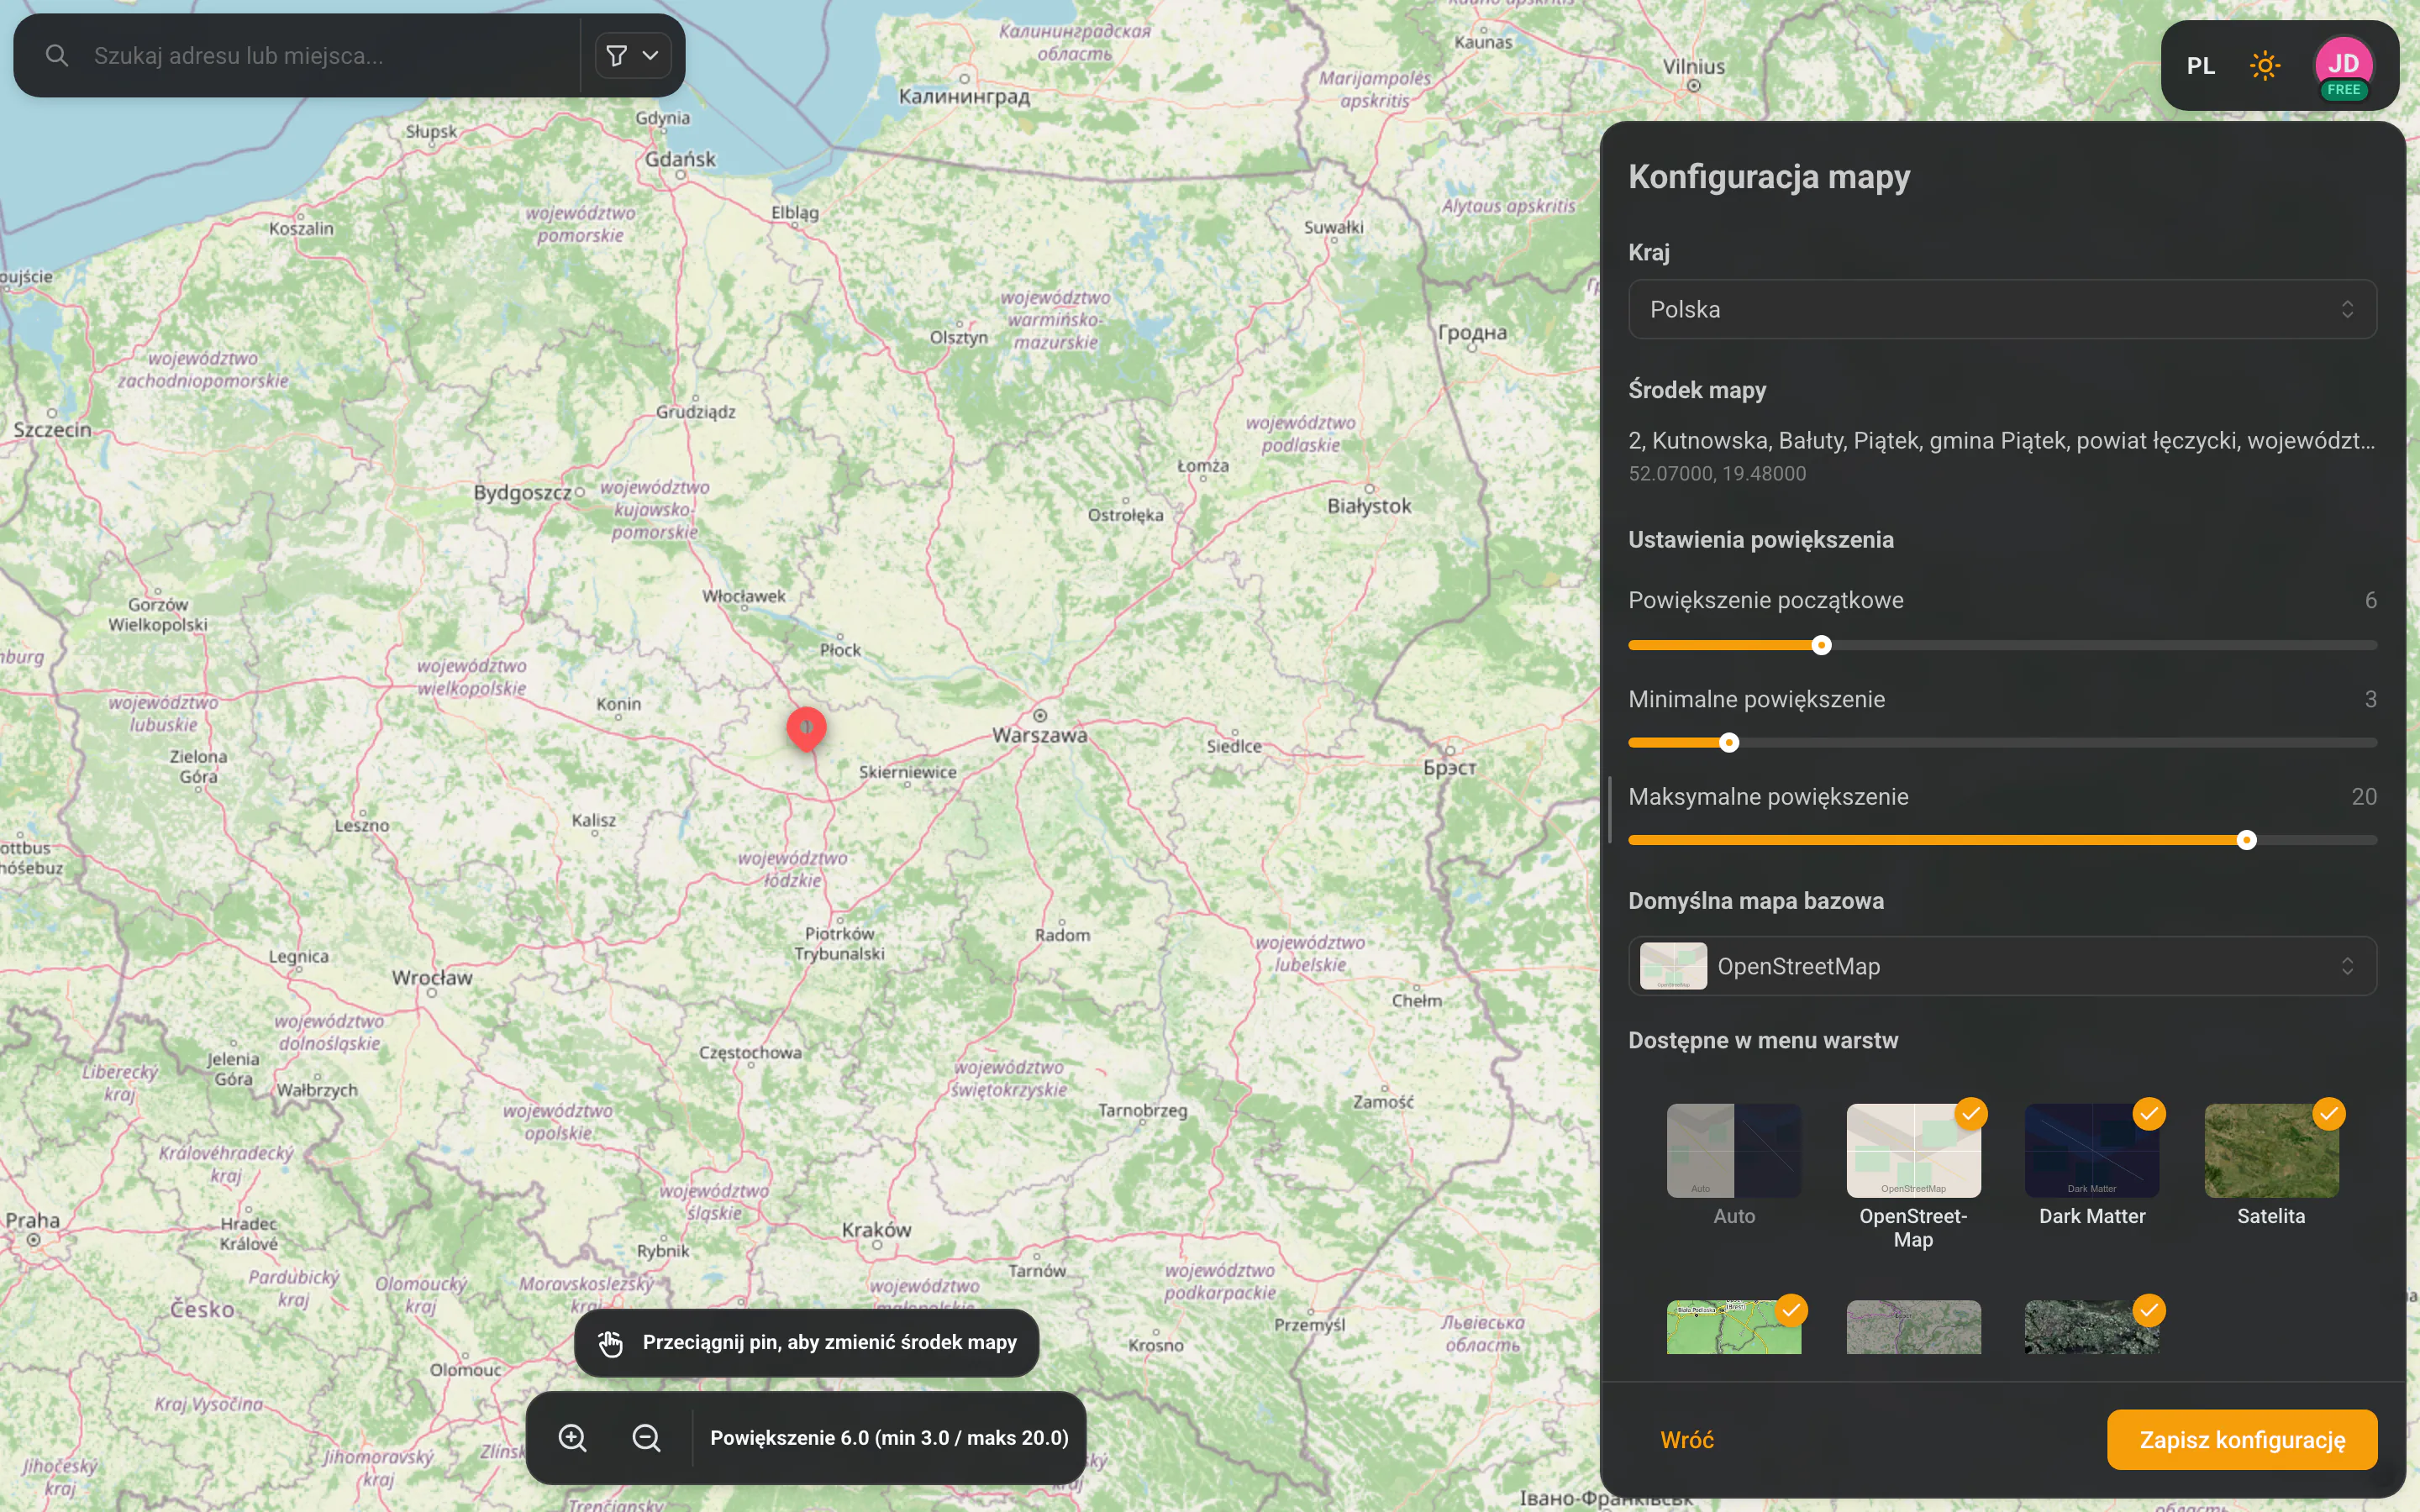
Task: Adjust the Maksymalne powiększenie slider handle
Action: (x=2246, y=840)
